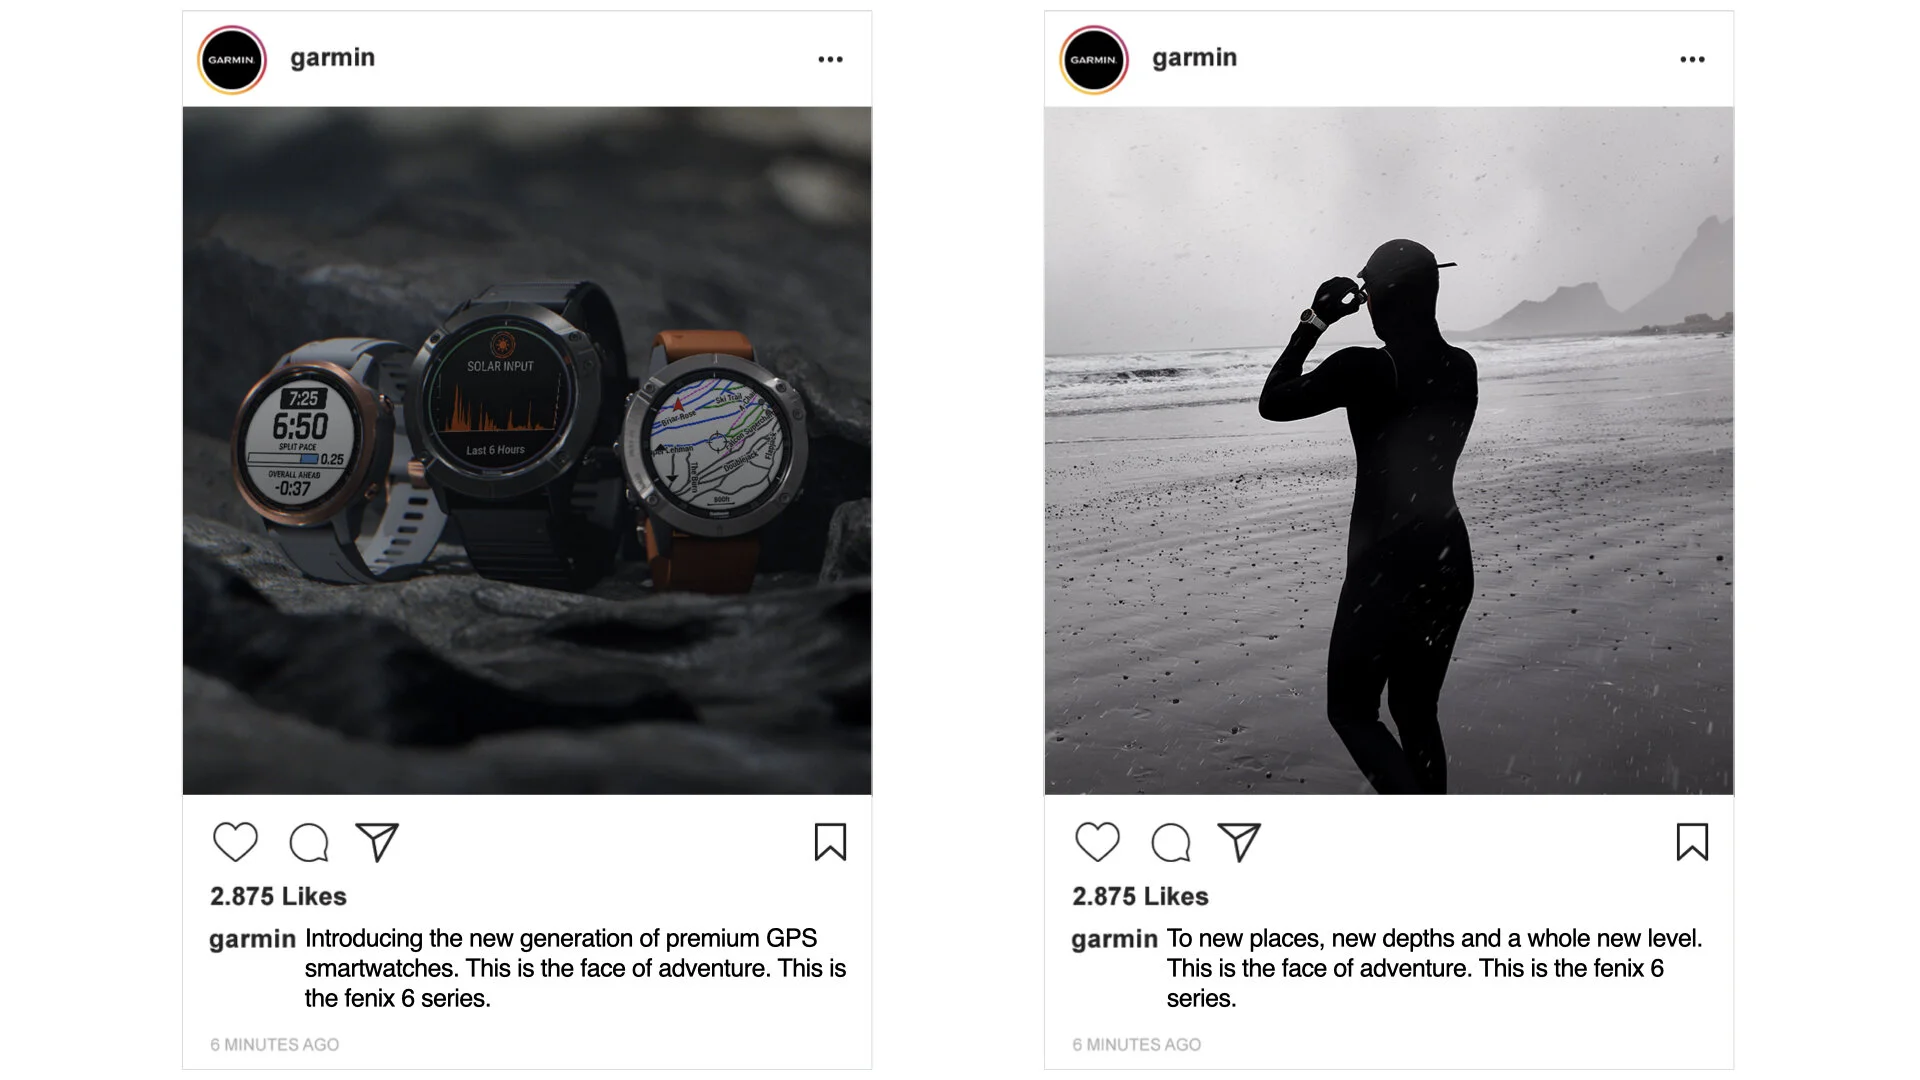
Task: Open garmin username in right post header
Action: (1194, 58)
